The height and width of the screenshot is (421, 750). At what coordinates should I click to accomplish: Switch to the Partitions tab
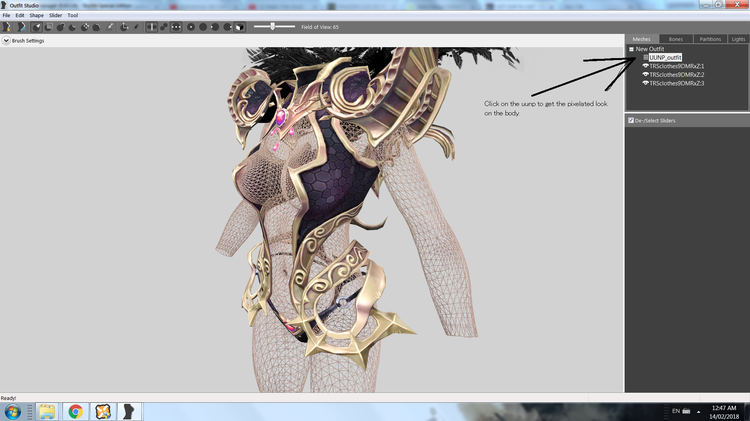tap(710, 39)
